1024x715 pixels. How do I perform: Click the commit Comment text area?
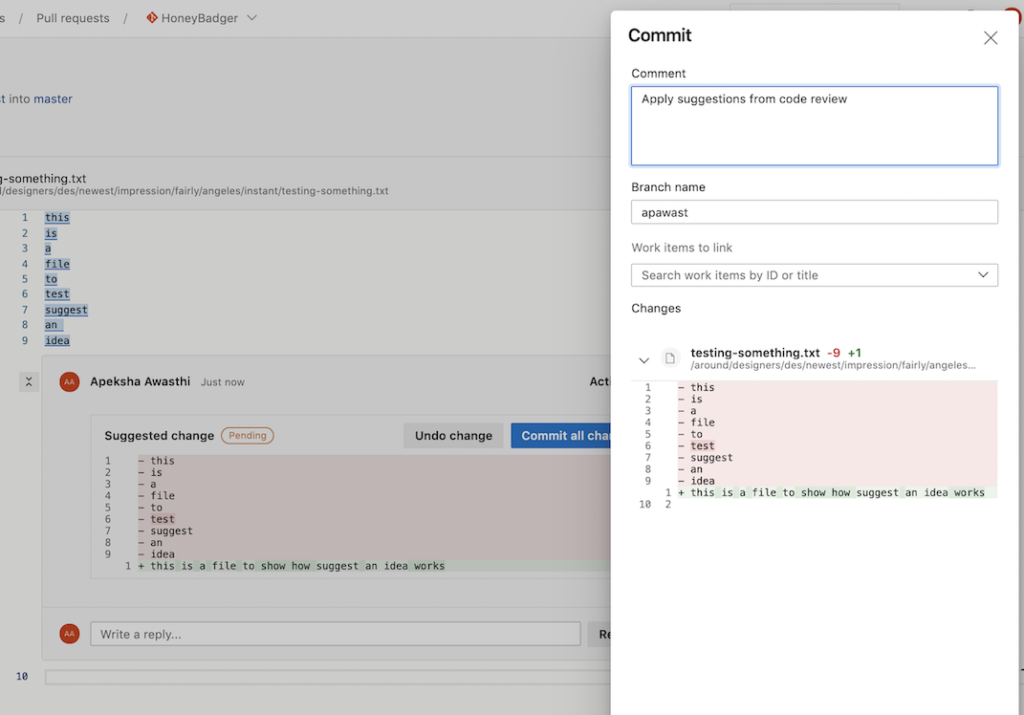point(814,126)
